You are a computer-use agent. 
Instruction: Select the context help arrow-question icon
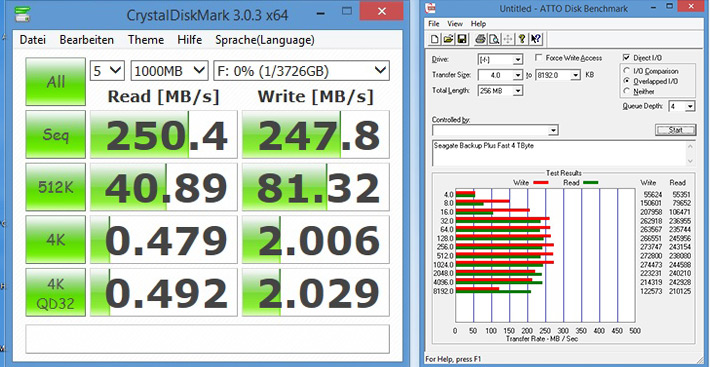coord(536,39)
